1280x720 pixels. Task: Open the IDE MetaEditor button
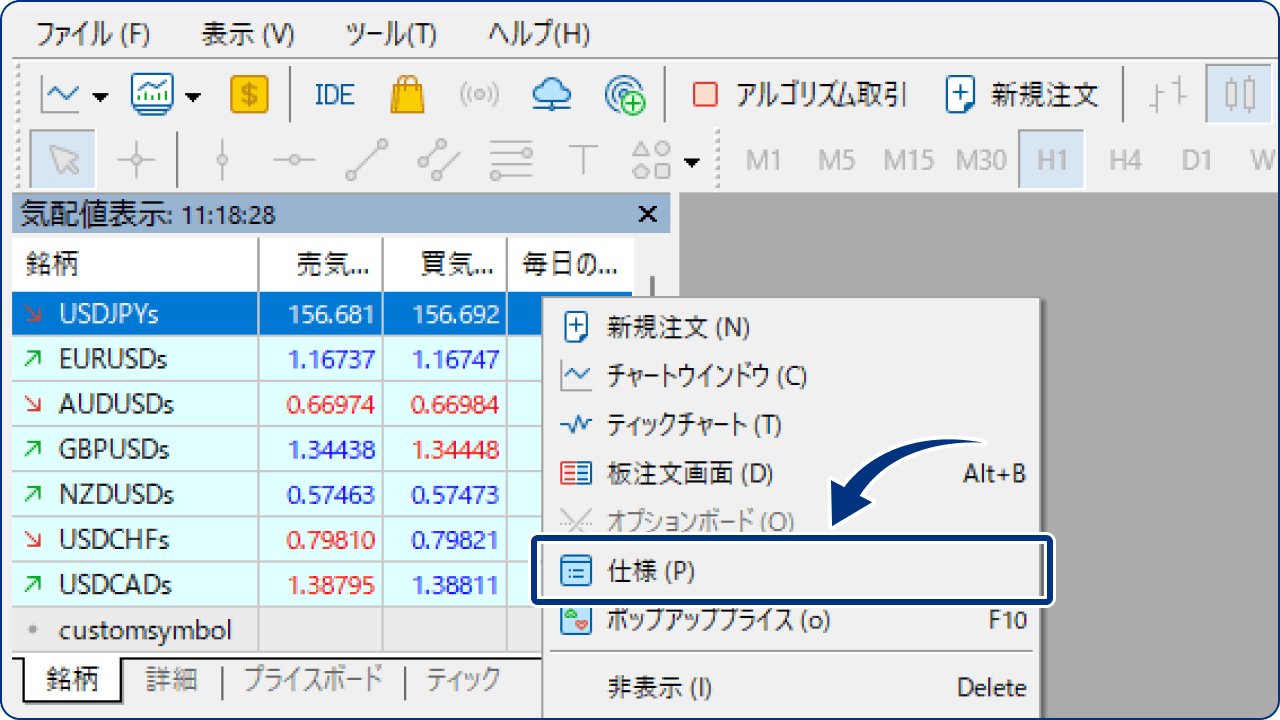pyautogui.click(x=334, y=95)
